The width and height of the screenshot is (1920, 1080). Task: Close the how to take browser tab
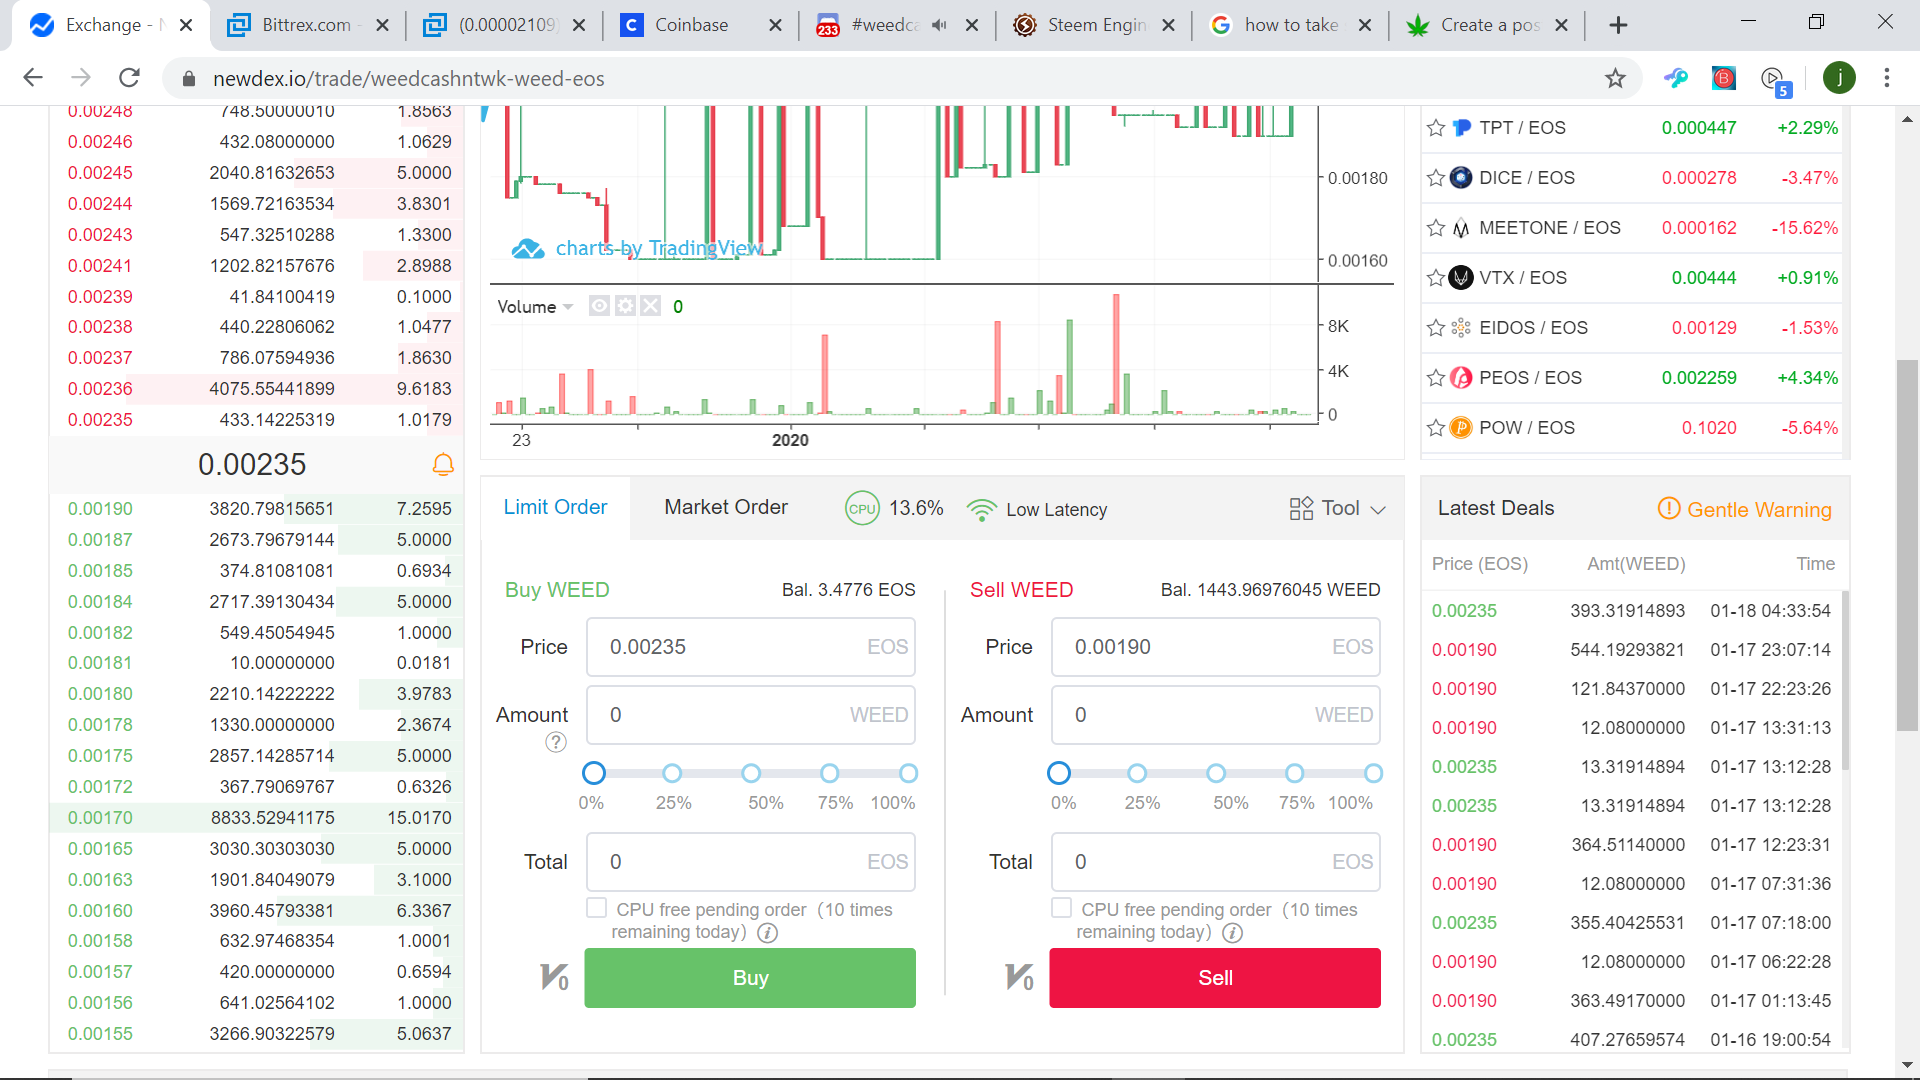click(1365, 25)
